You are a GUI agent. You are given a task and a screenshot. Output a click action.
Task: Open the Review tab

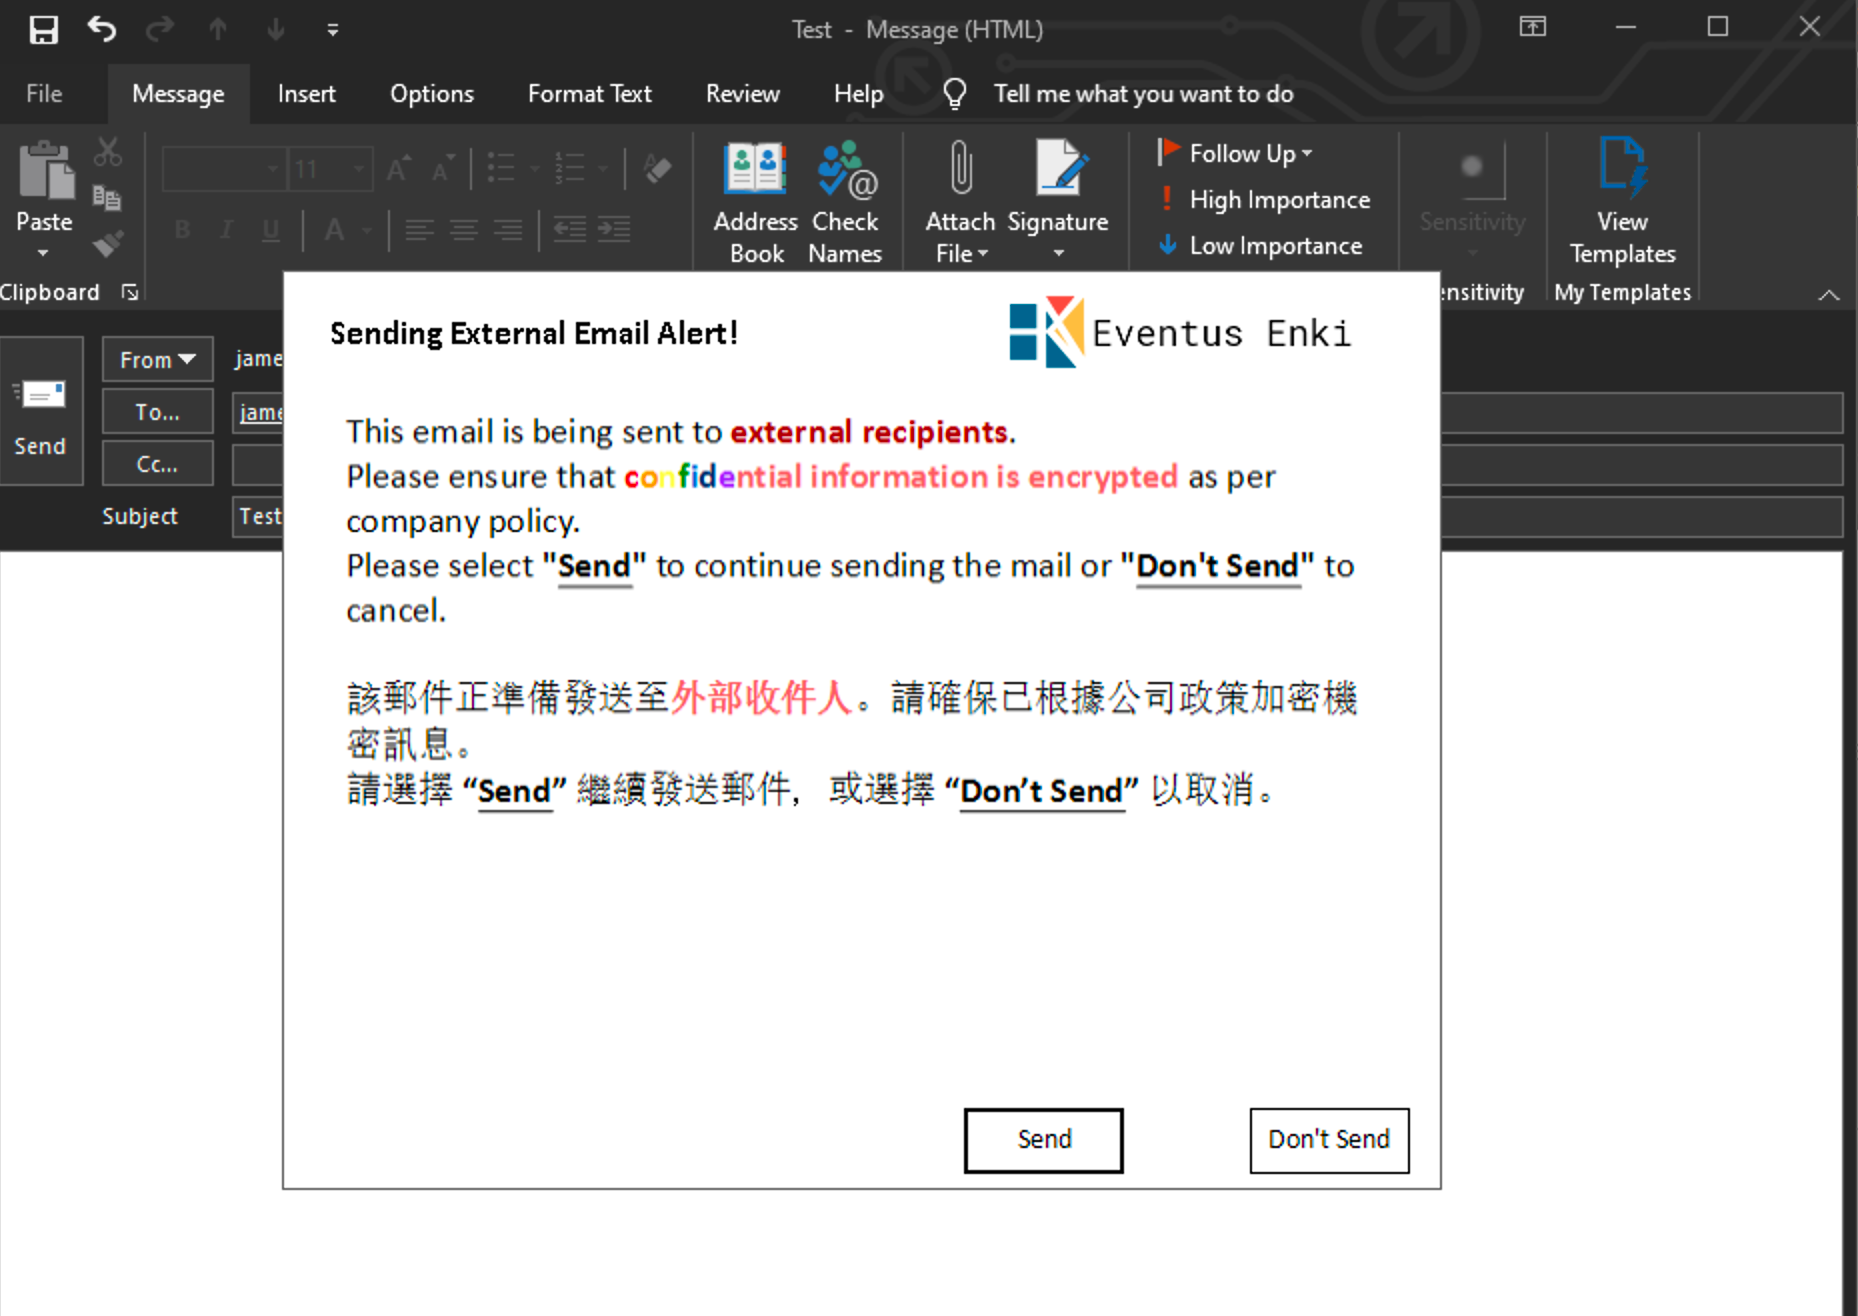742,94
